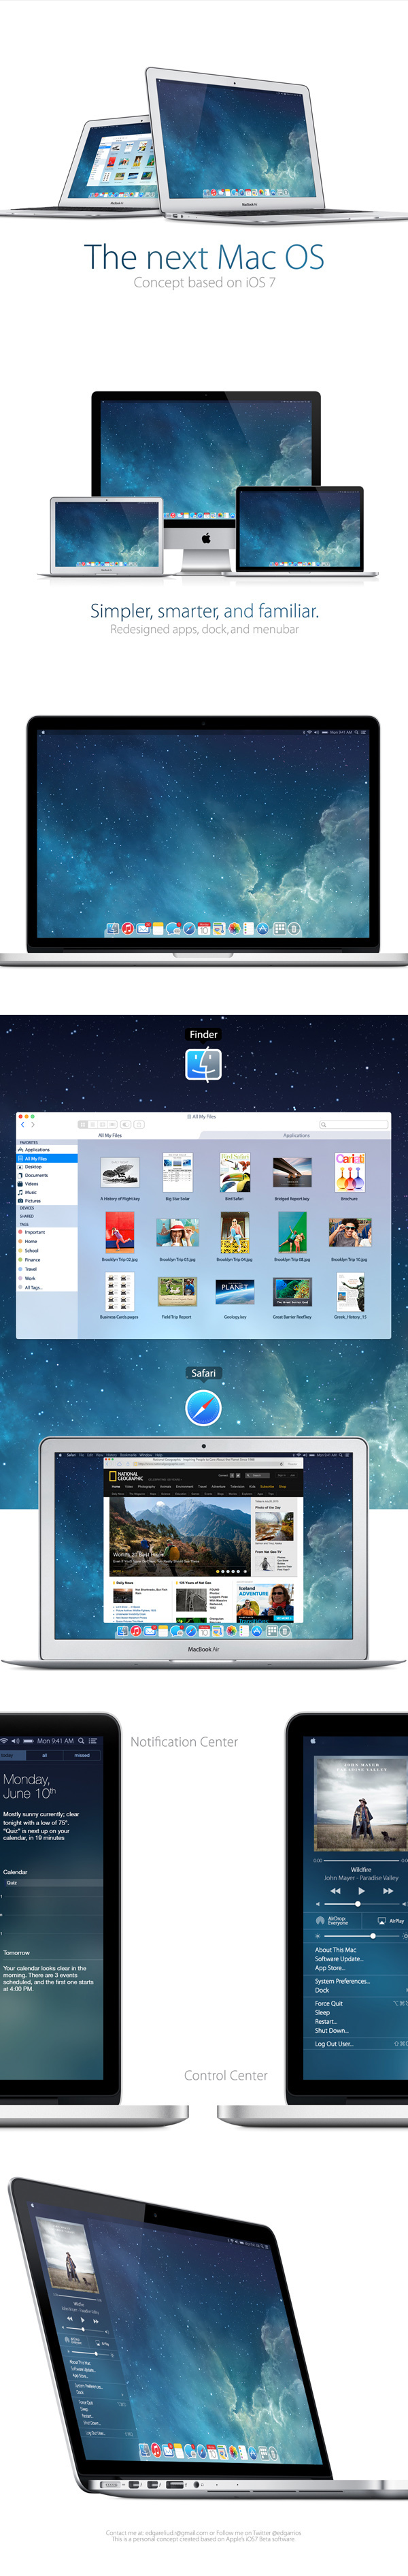The image size is (408, 2576).
Task: Choose the Finance tag in Finder sidebar
Action: (47, 1260)
